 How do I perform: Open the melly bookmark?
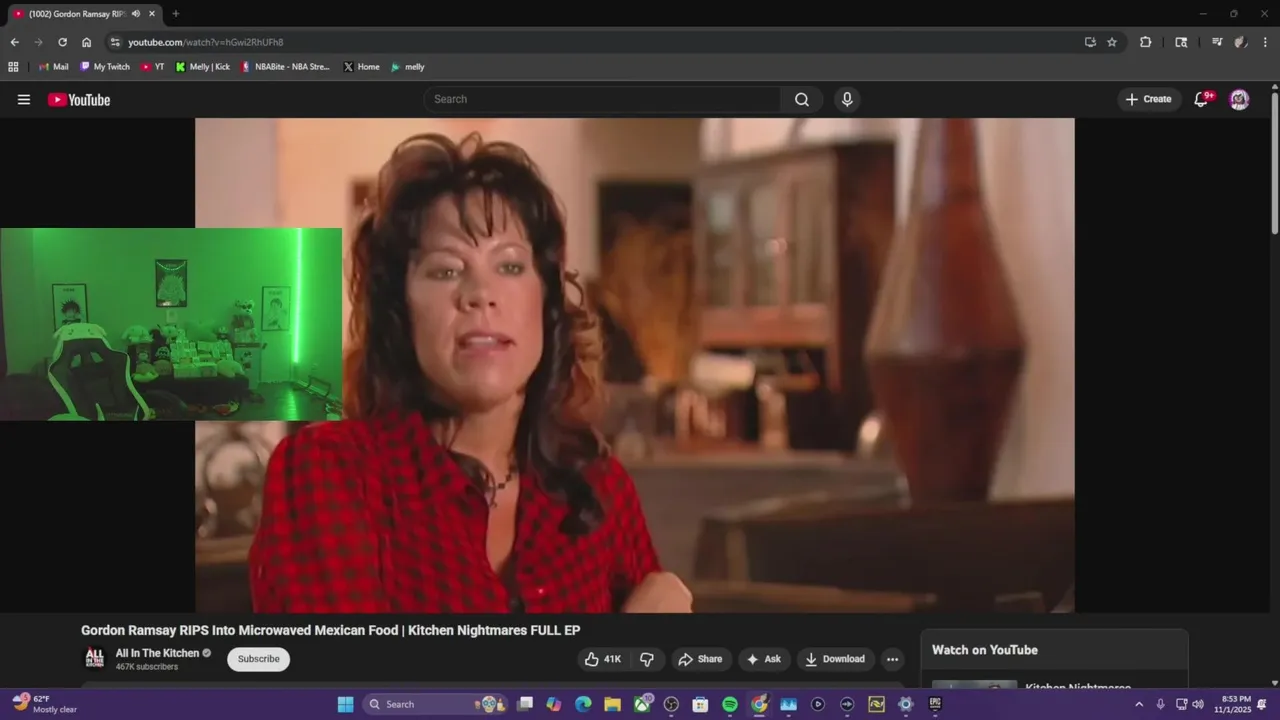[407, 67]
